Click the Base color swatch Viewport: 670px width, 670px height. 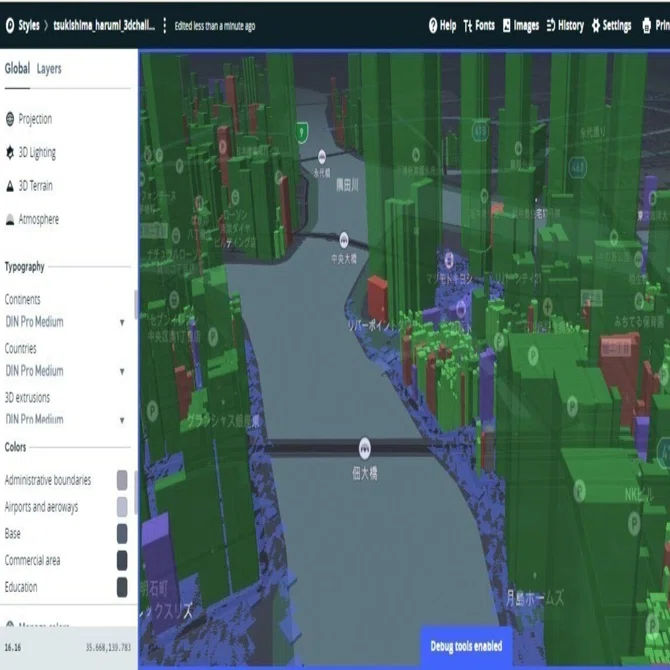click(122, 534)
